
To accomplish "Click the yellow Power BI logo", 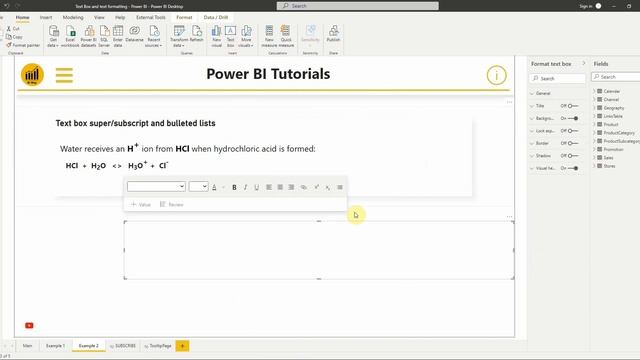I will pos(32,75).
